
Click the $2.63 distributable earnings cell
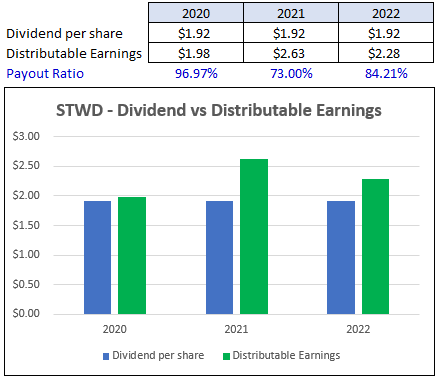291,53
